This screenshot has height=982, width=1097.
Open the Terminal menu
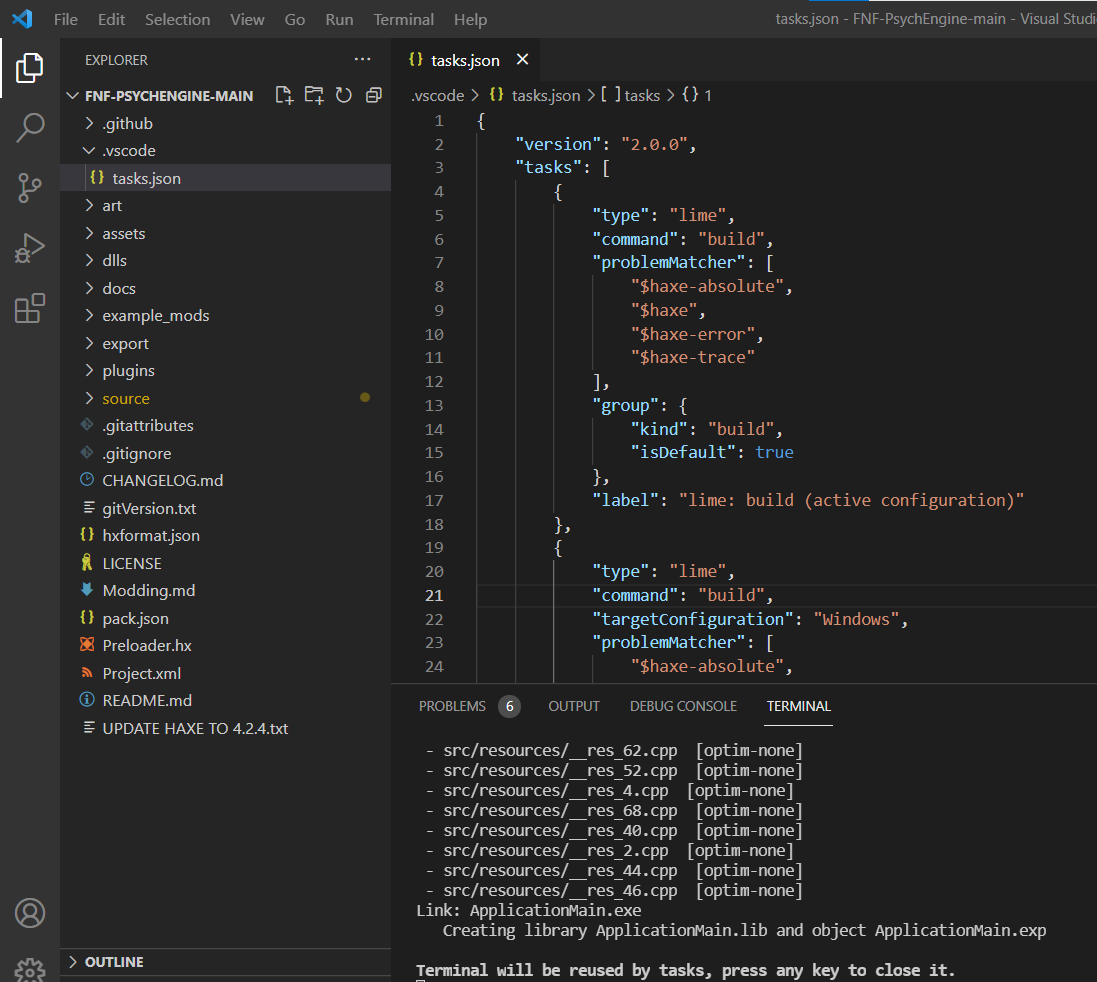click(403, 19)
